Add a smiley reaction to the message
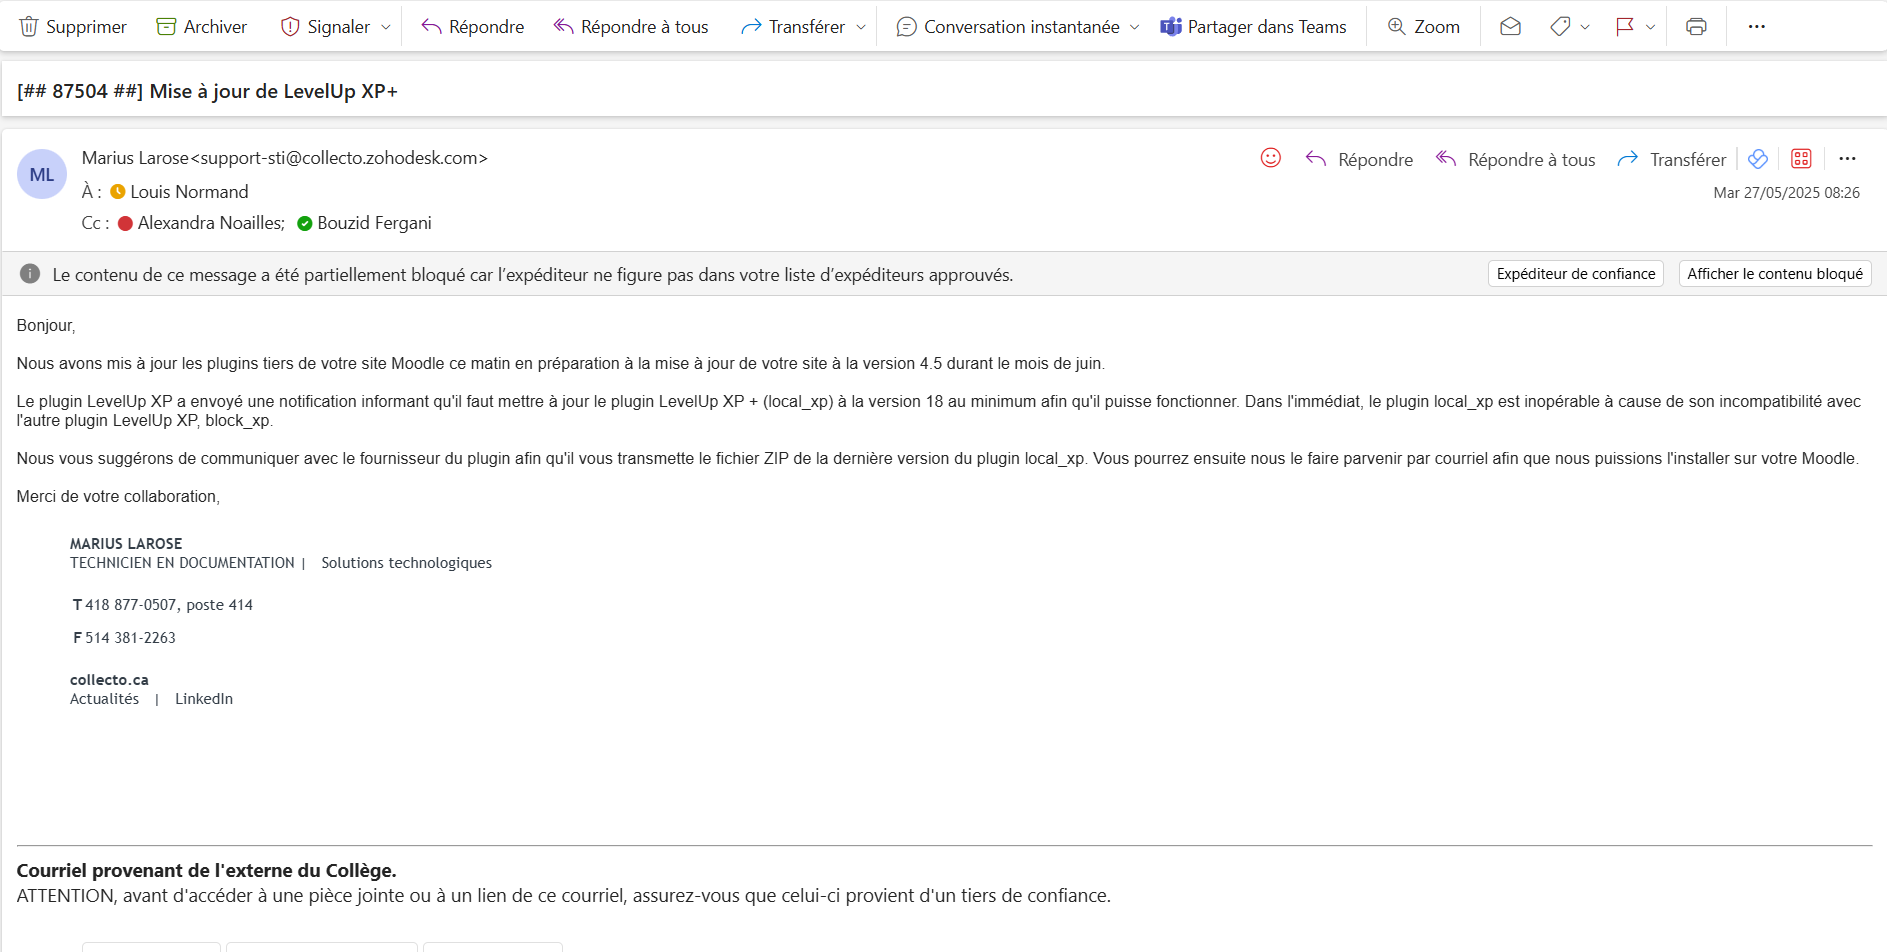The height and width of the screenshot is (952, 1887). [1270, 158]
